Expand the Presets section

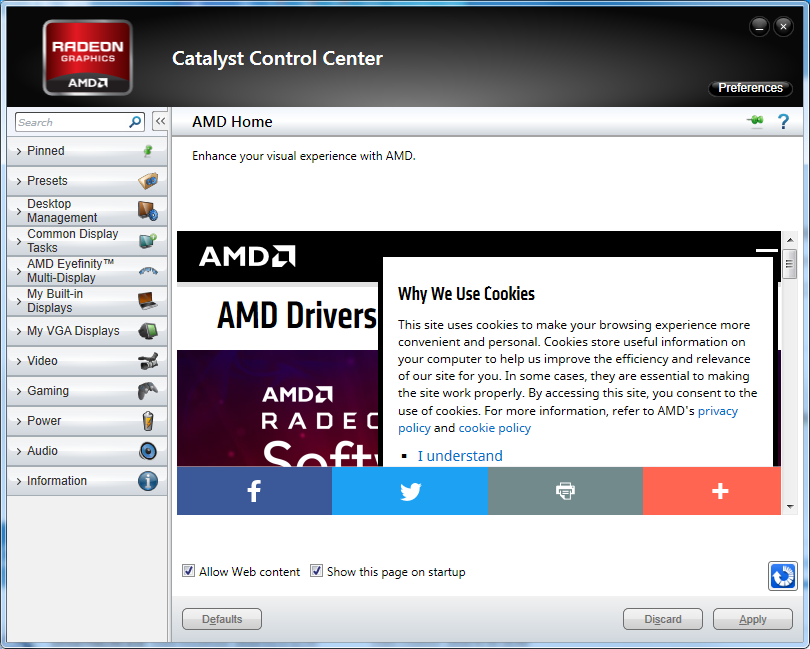tap(87, 181)
